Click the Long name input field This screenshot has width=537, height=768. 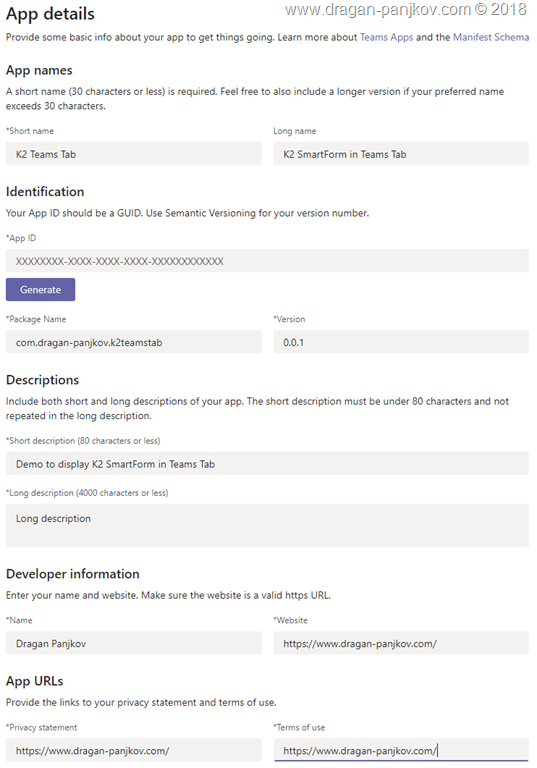tap(401, 154)
